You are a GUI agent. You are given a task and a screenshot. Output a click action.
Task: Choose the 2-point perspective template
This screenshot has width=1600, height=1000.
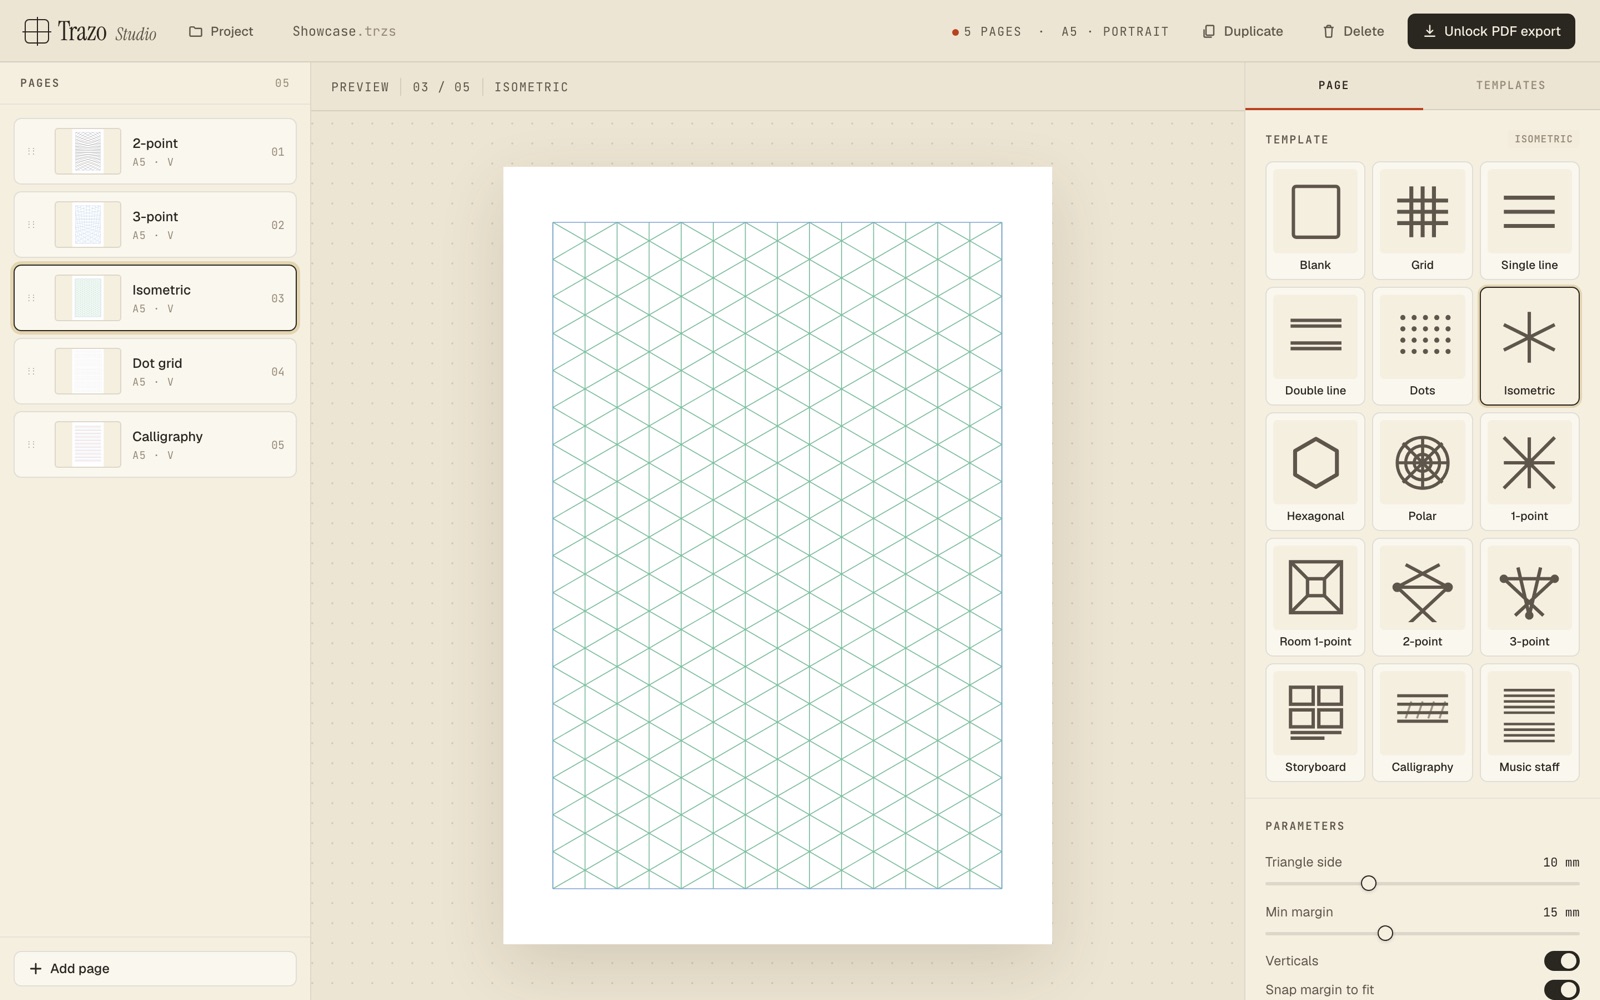click(1422, 597)
